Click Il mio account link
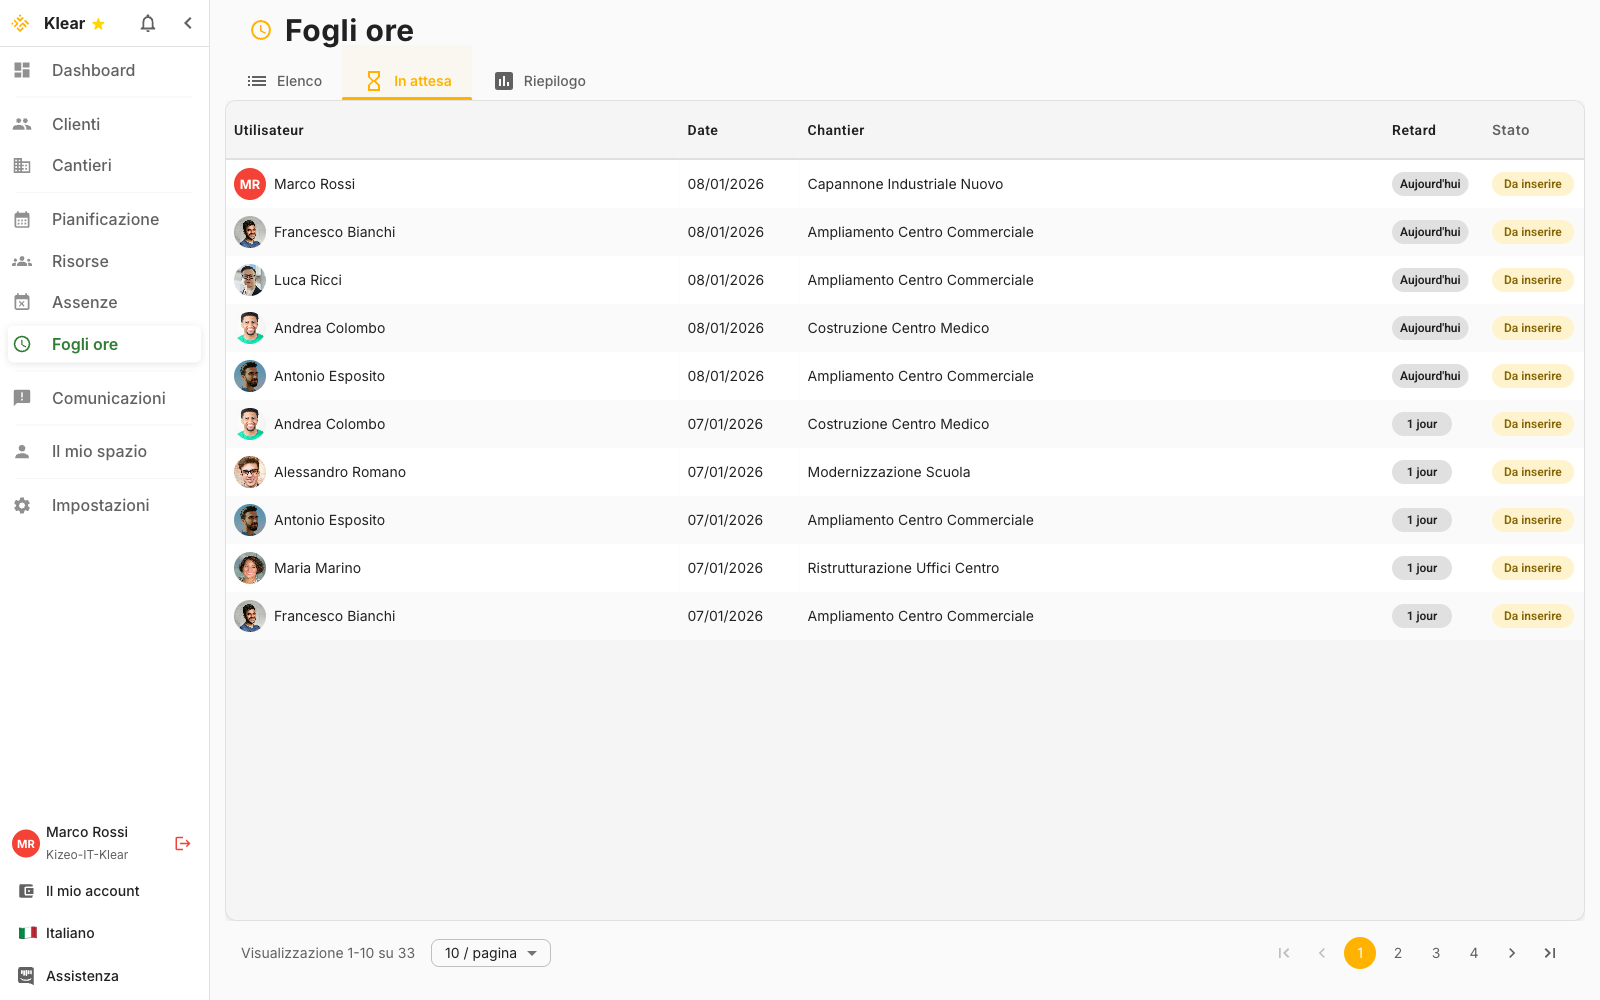1600x1000 pixels. 92,891
